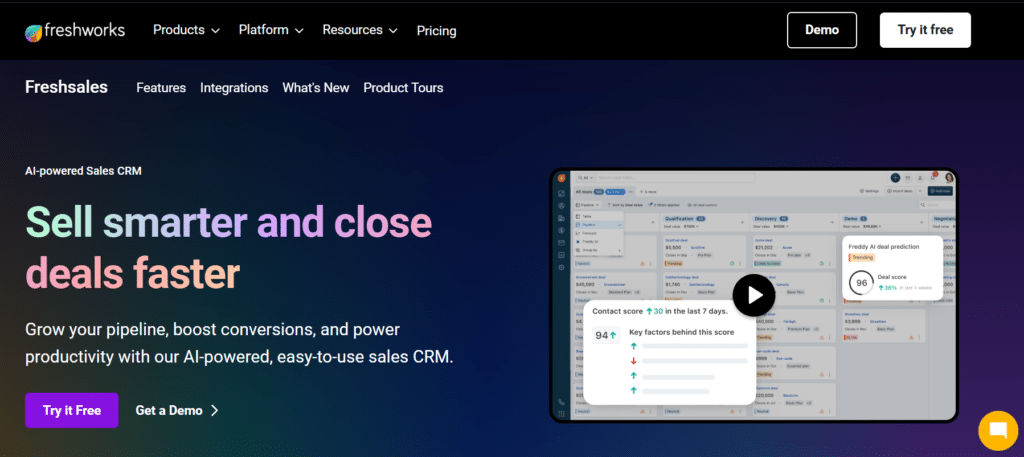The height and width of the screenshot is (457, 1024).
Task: Expand the Resources dropdown menu
Action: tap(360, 30)
